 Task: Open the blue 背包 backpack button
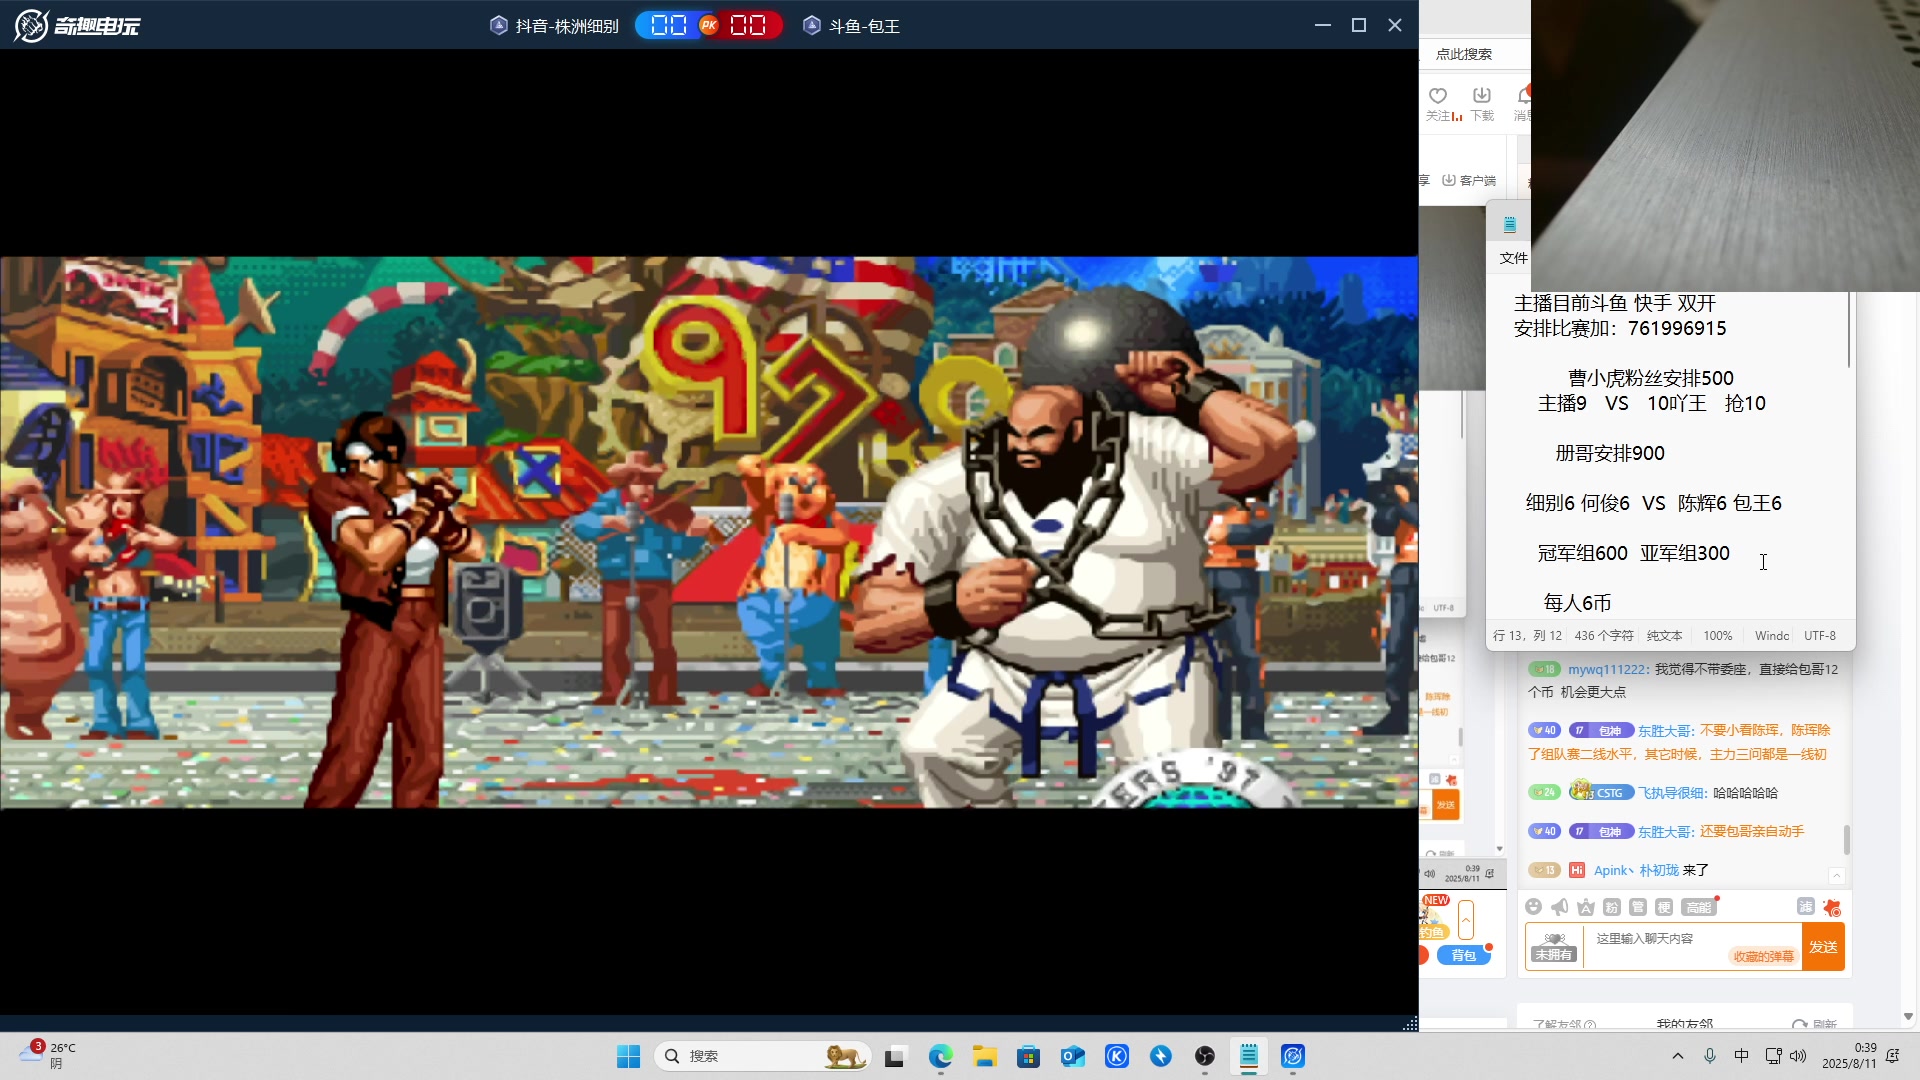pyautogui.click(x=1463, y=955)
